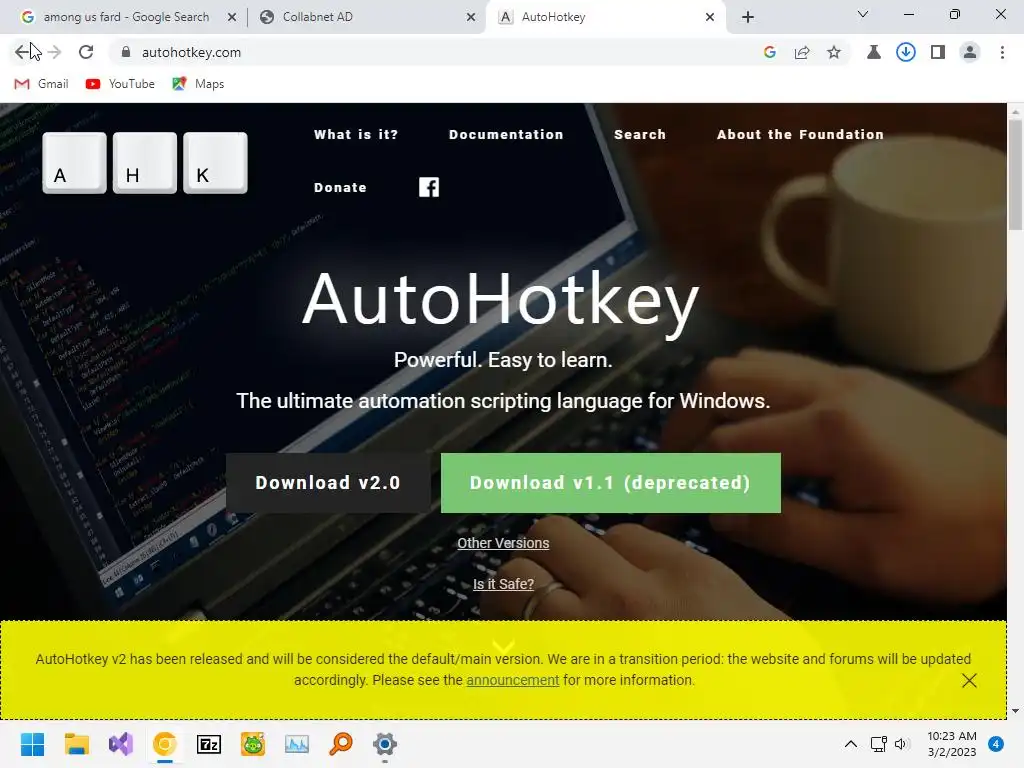Open Visual Studio from taskbar
1024x768 pixels.
click(x=121, y=744)
